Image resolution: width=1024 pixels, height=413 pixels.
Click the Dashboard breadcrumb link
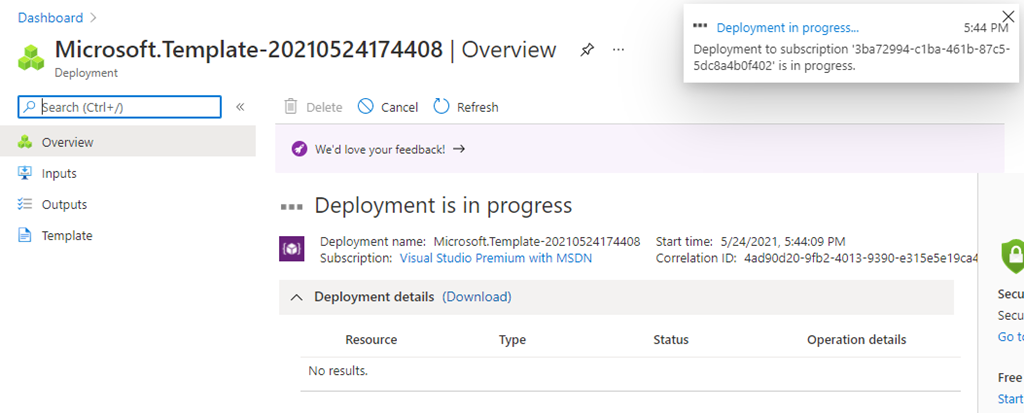coord(51,18)
